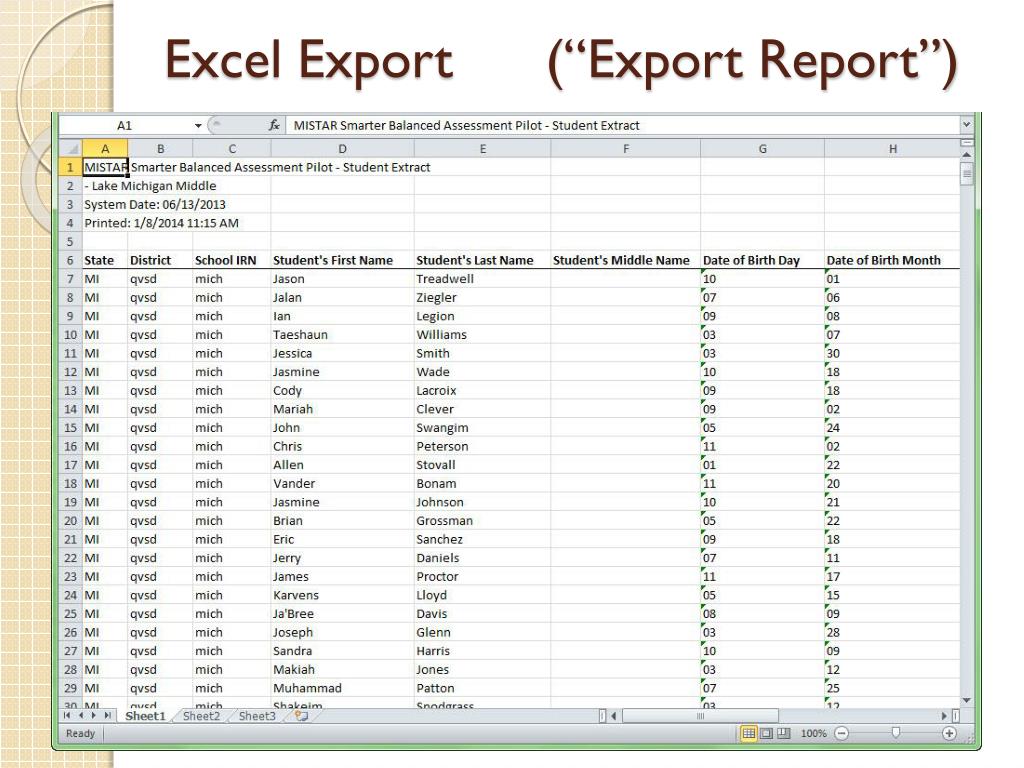Select the last name cell 'Lacroix'

click(482, 391)
